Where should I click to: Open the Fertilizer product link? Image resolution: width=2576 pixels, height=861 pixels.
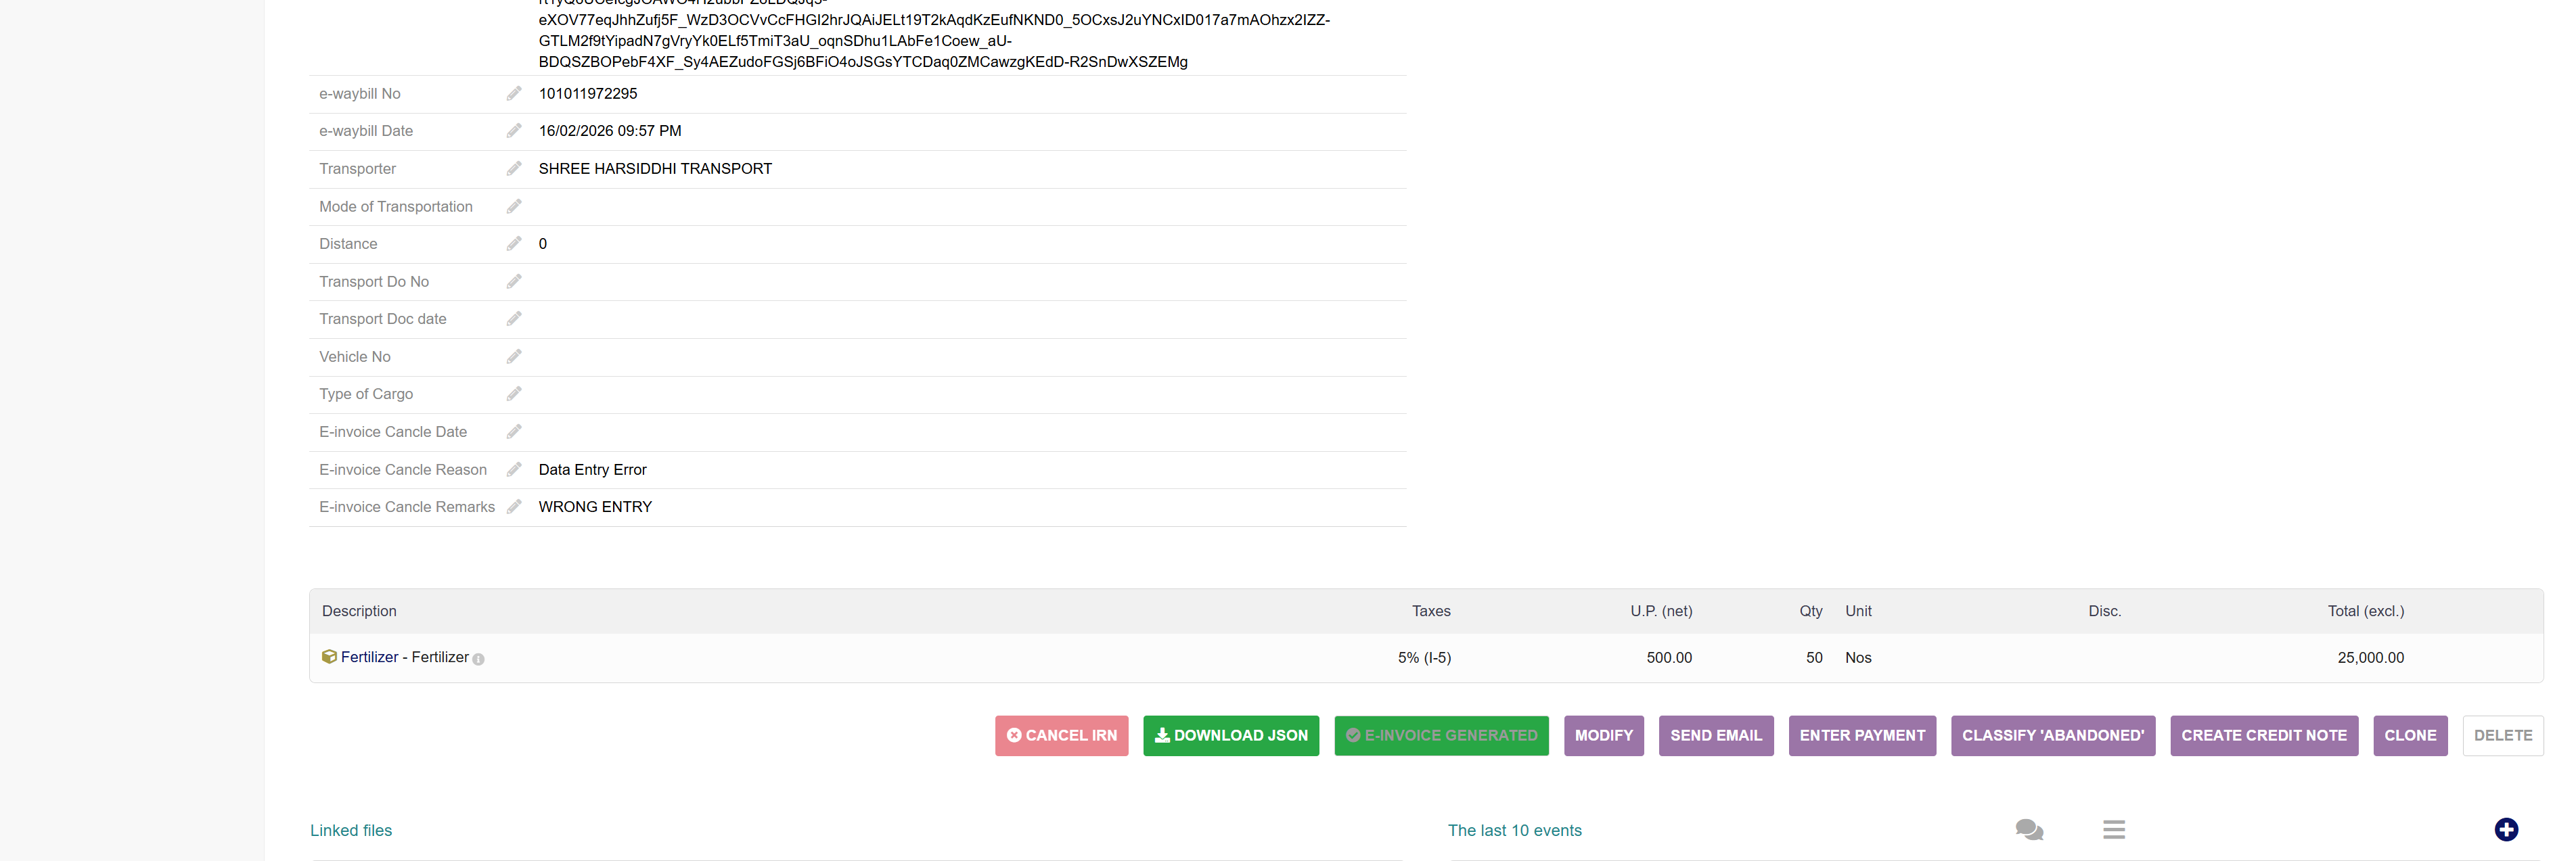click(x=369, y=657)
